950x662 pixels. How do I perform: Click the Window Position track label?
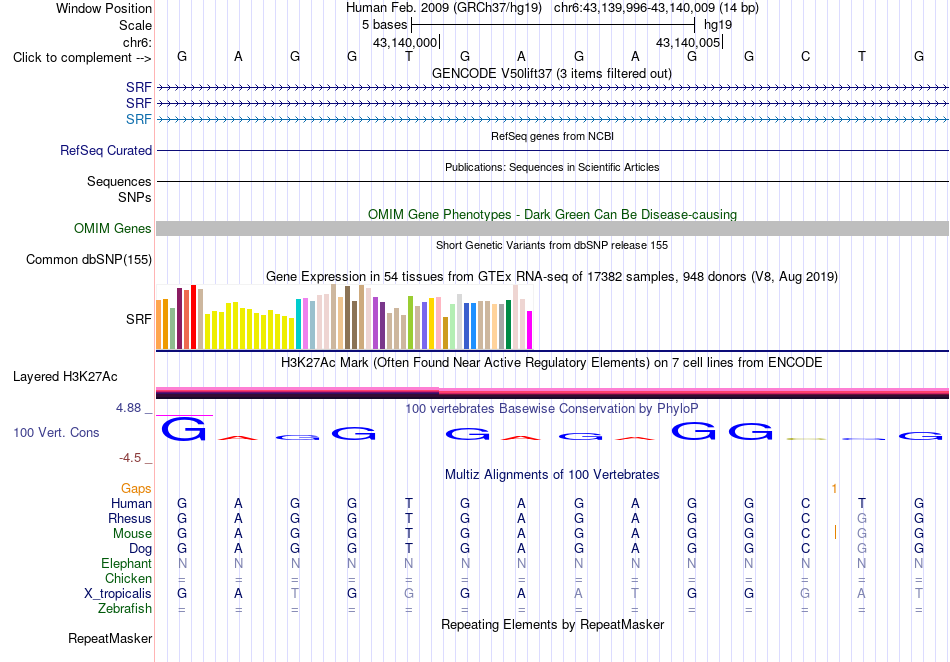pos(104,8)
